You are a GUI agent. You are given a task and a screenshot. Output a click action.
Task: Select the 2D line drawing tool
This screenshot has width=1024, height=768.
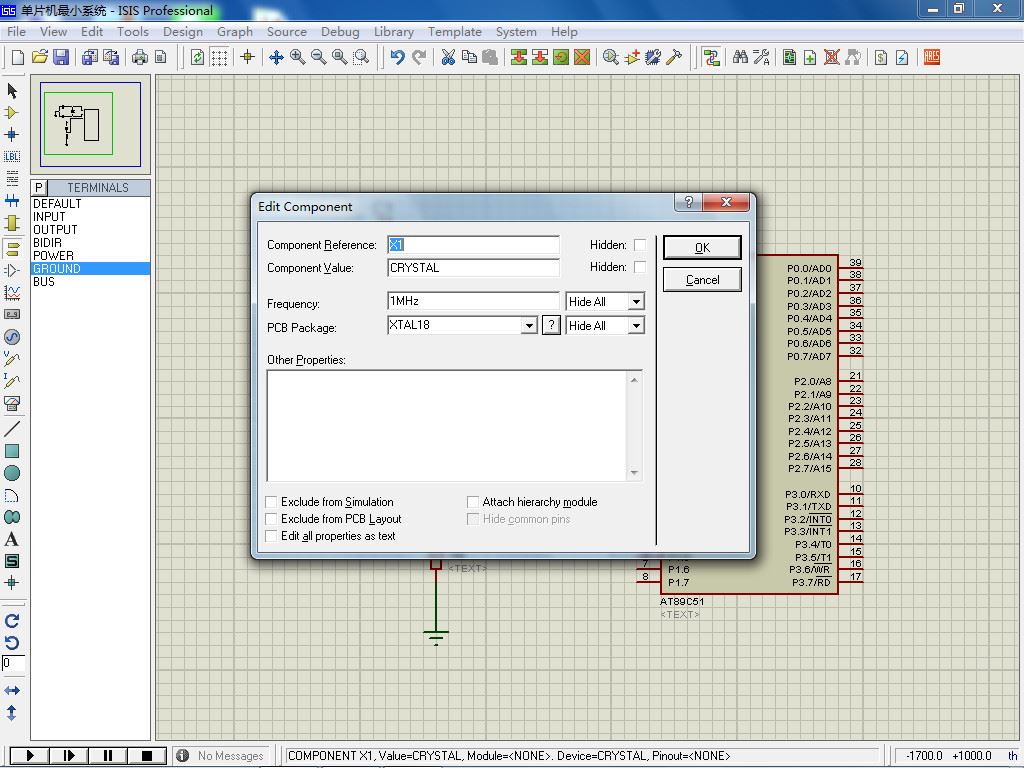pos(12,429)
